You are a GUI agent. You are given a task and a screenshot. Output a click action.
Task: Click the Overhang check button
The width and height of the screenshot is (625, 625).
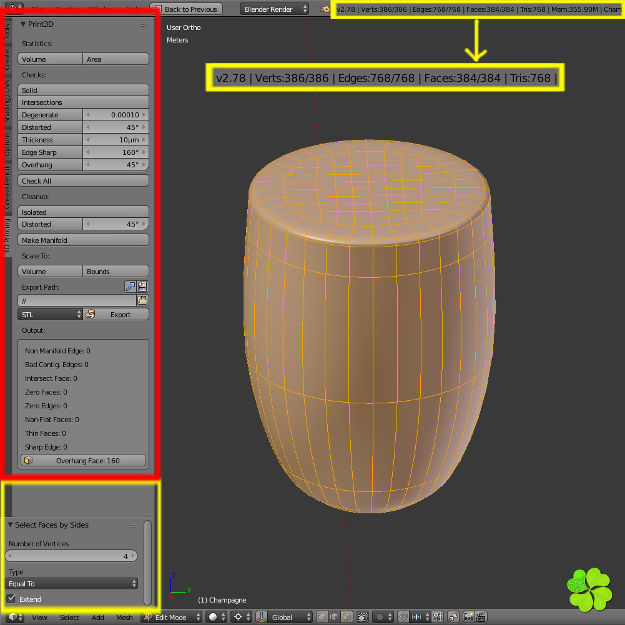tap(50, 165)
